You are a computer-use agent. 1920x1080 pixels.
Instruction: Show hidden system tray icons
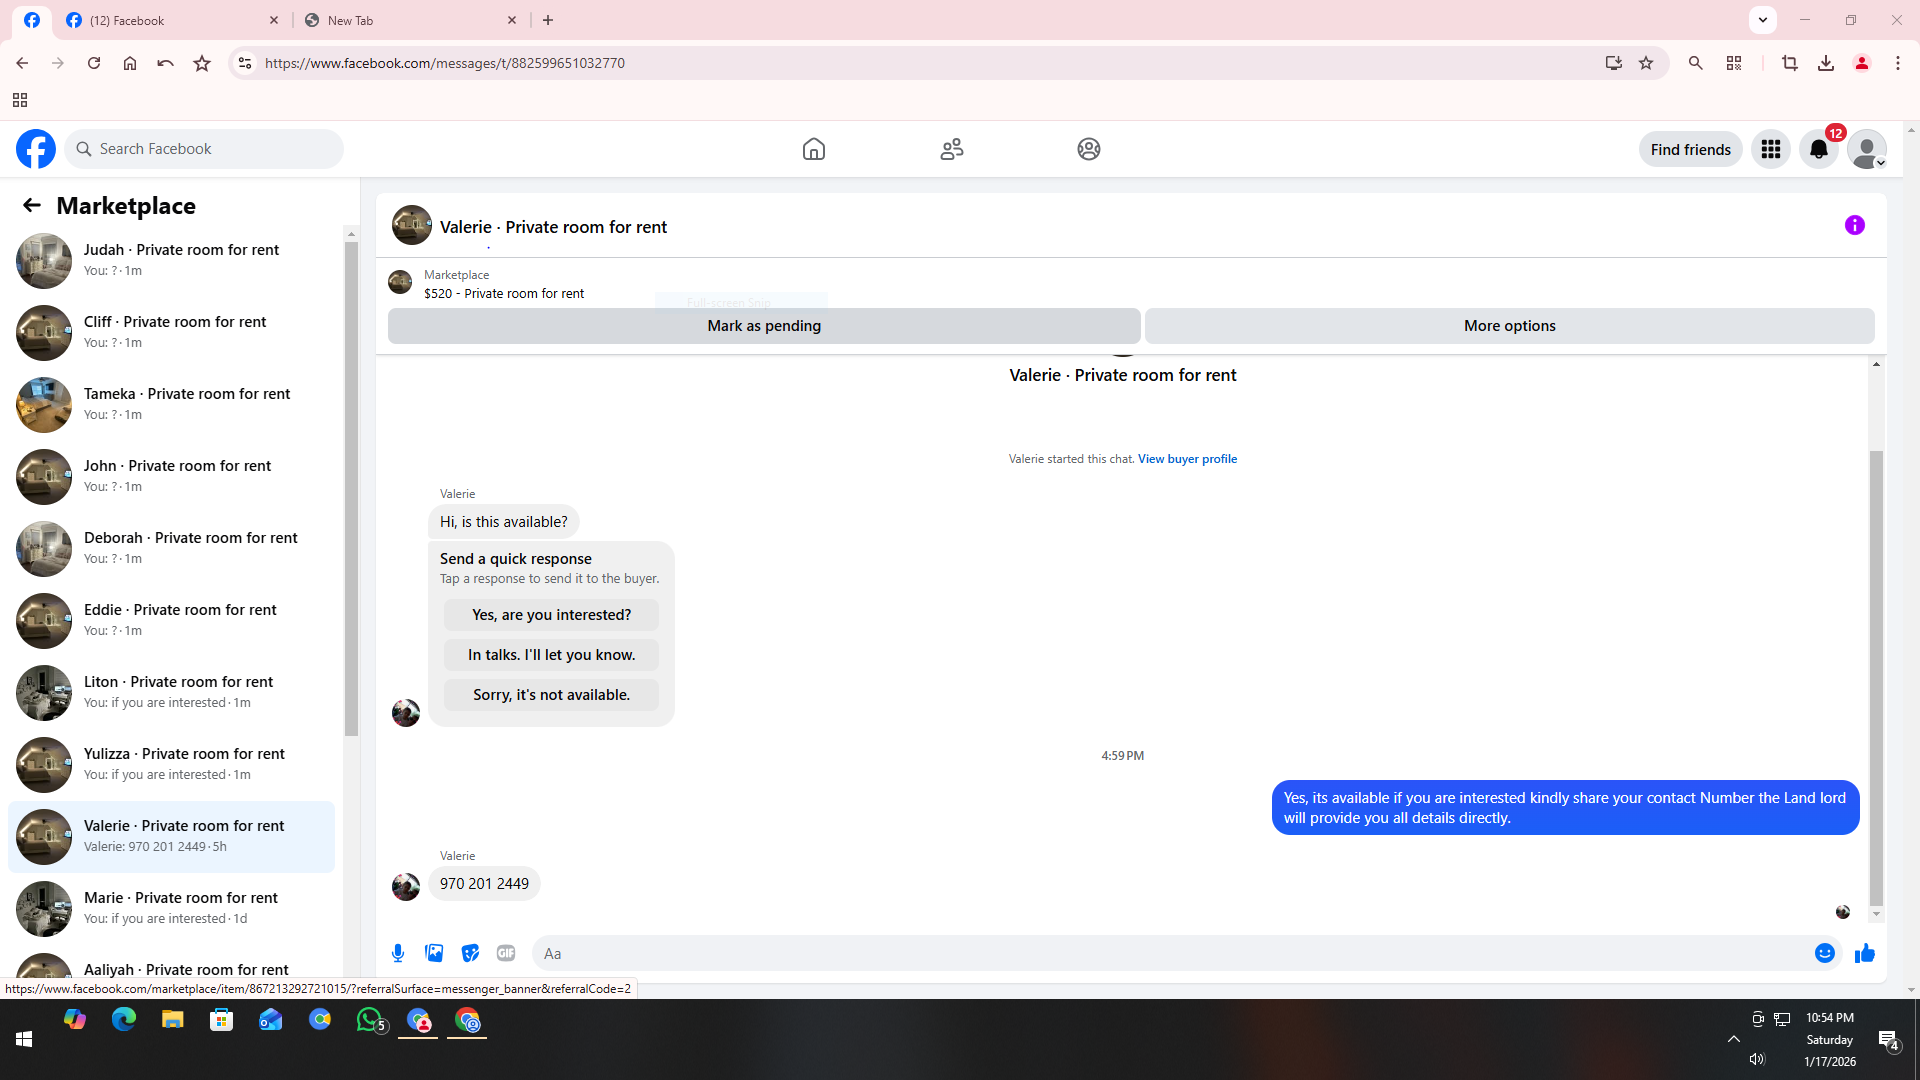[1734, 1039]
